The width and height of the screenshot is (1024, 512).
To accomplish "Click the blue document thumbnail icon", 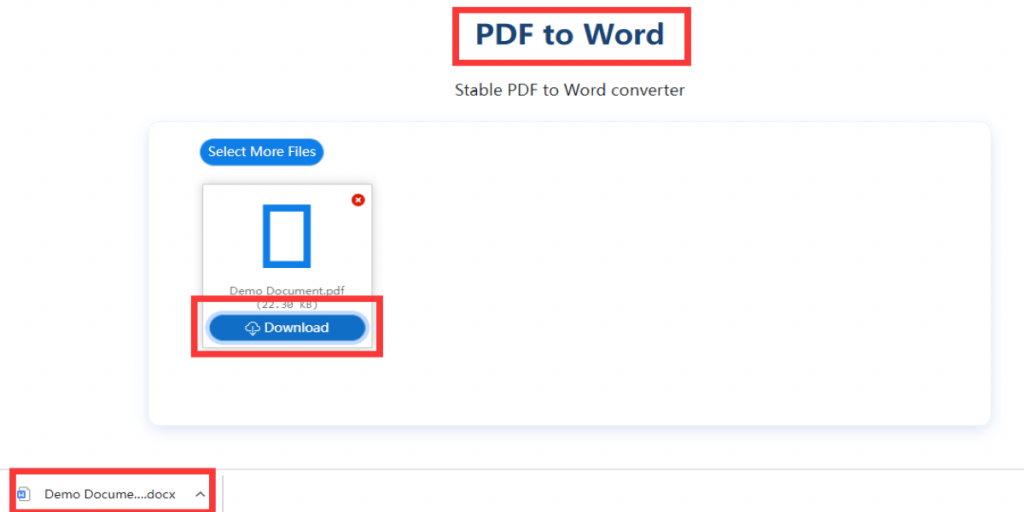I will point(287,236).
